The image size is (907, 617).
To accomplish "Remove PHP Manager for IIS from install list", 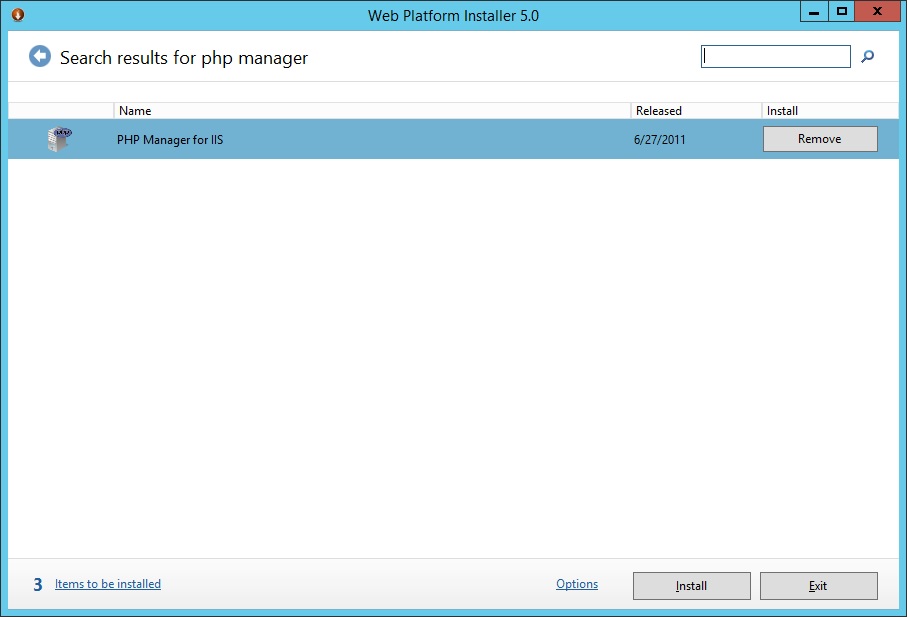I will [x=820, y=139].
